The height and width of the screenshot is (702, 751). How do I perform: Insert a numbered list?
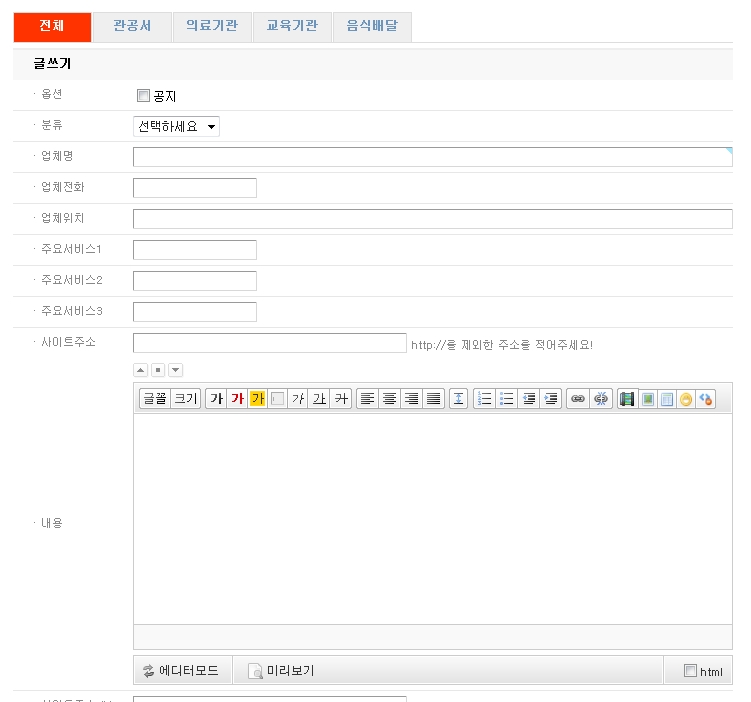(485, 399)
